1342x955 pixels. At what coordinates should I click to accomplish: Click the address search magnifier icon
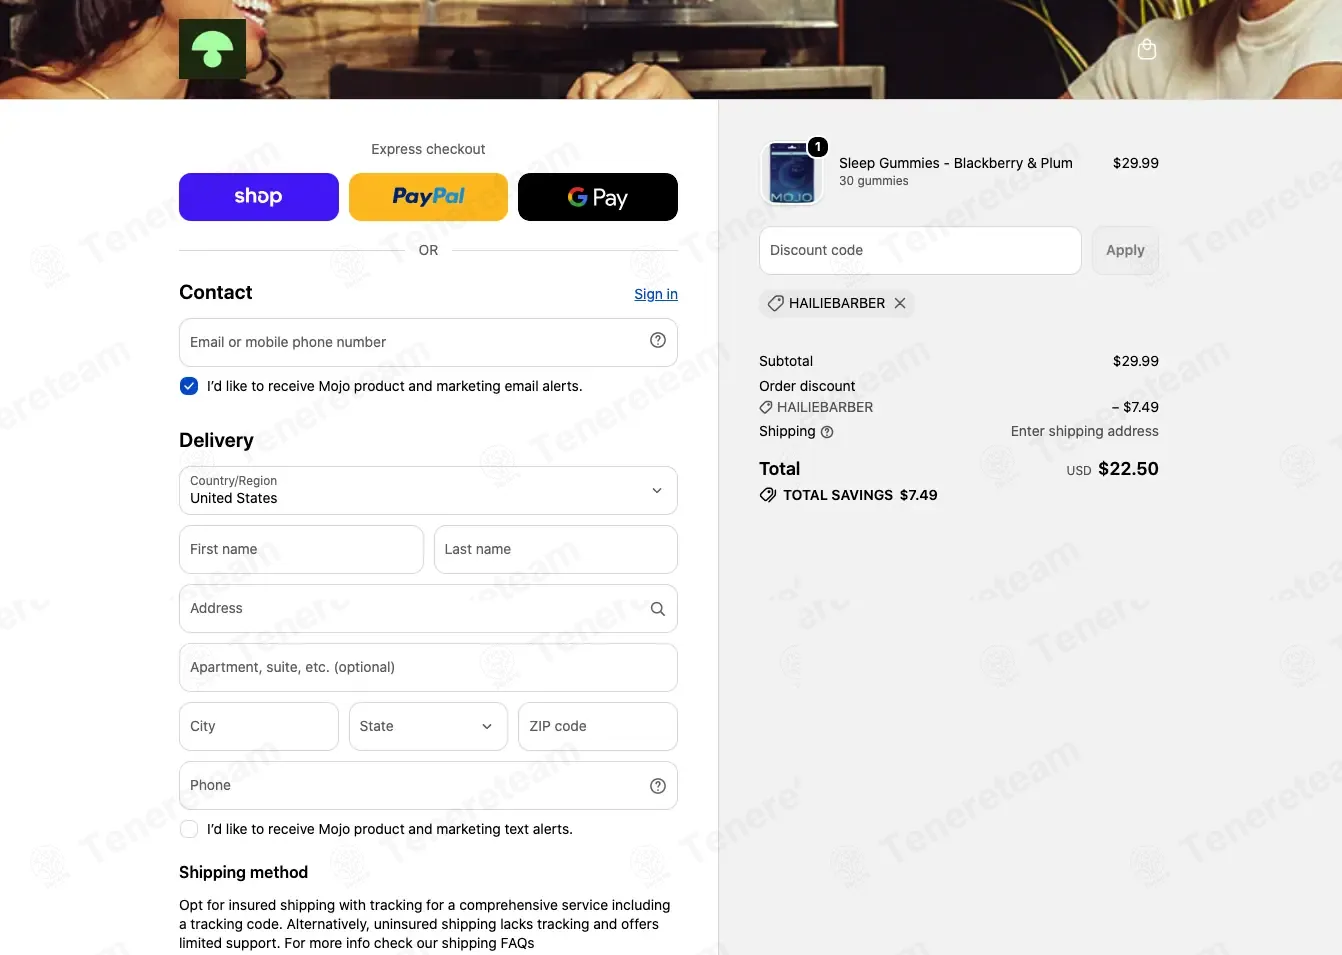click(x=658, y=609)
